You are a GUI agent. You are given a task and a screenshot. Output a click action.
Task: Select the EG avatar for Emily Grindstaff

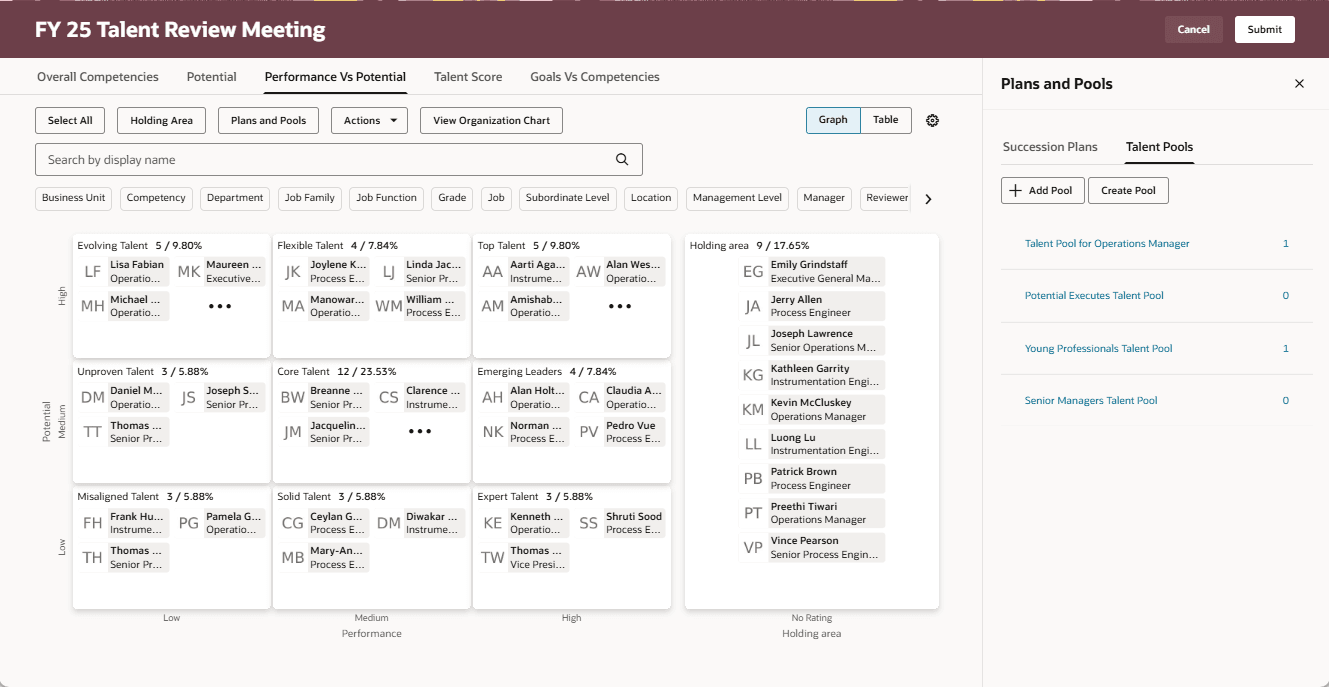(753, 272)
